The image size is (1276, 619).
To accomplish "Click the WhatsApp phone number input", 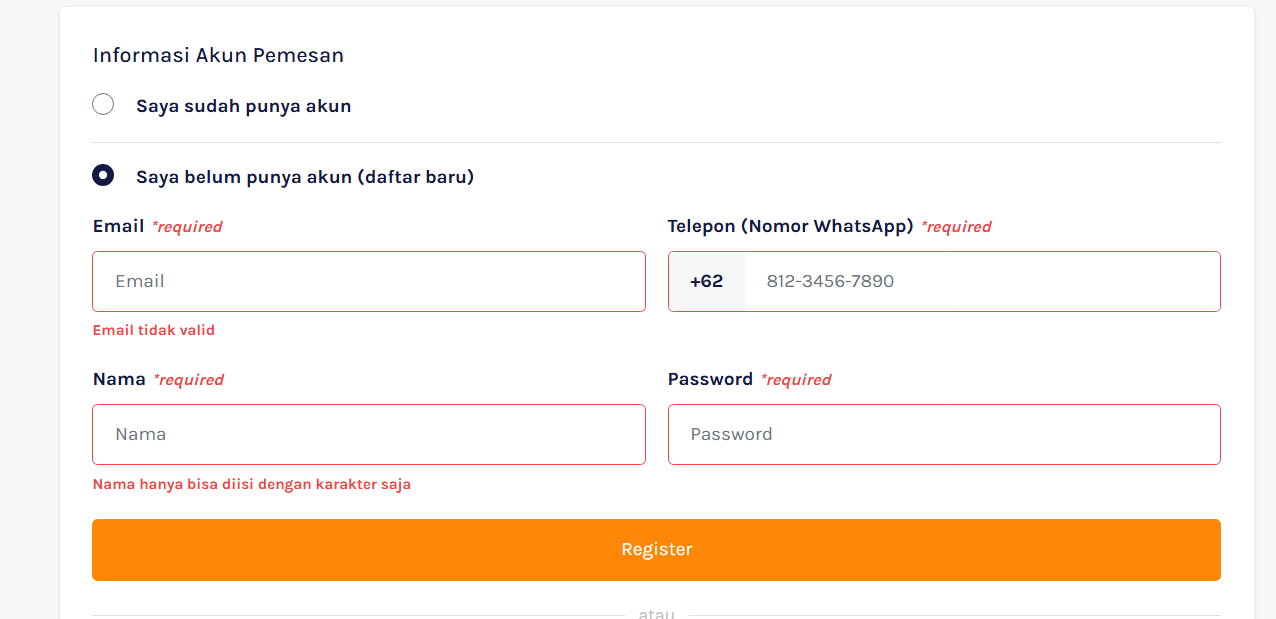I will (980, 281).
